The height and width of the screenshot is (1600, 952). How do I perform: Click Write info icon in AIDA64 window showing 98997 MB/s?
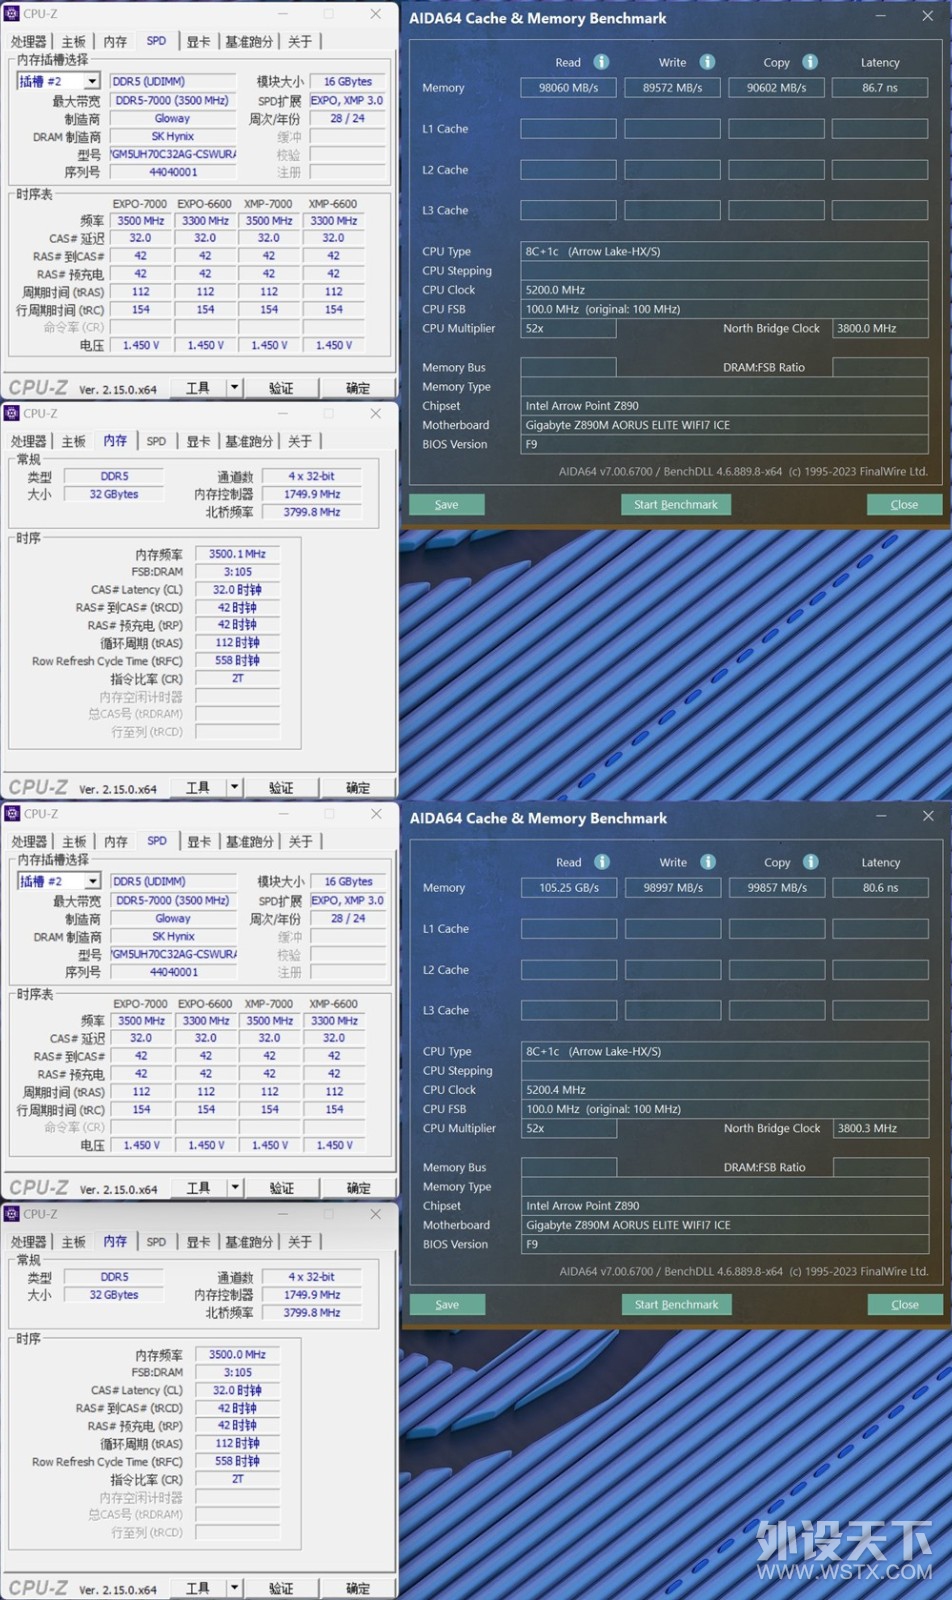pyautogui.click(x=708, y=862)
